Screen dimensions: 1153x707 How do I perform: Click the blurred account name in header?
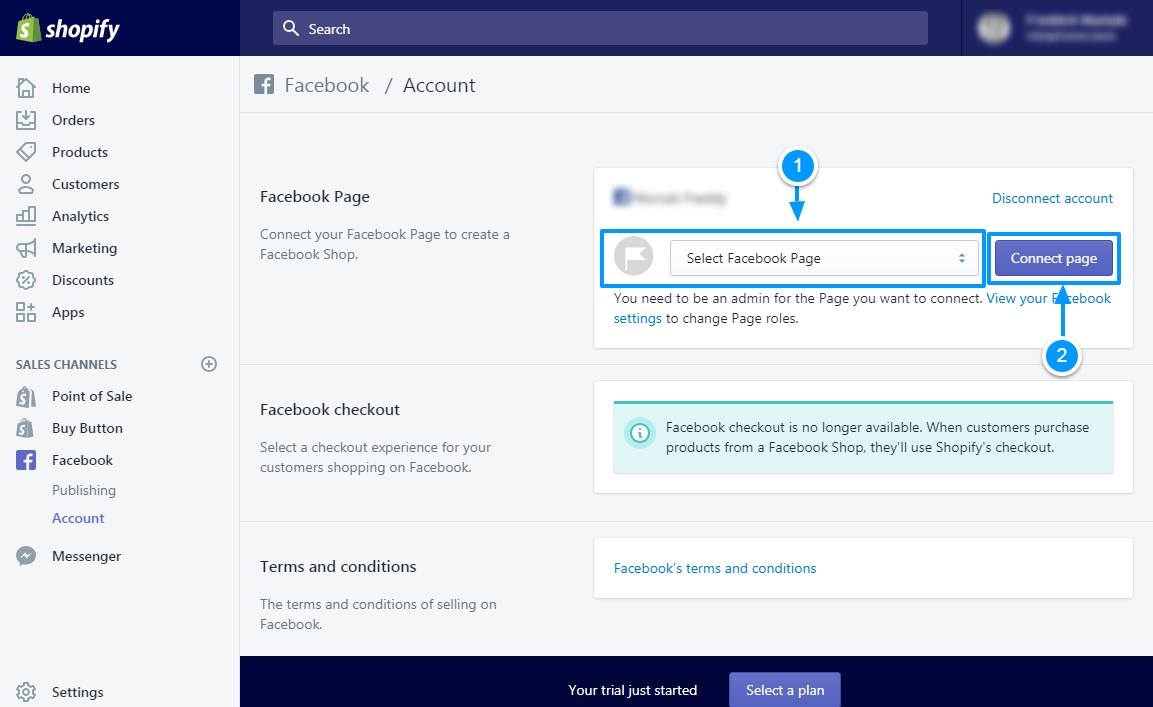pyautogui.click(x=1076, y=21)
